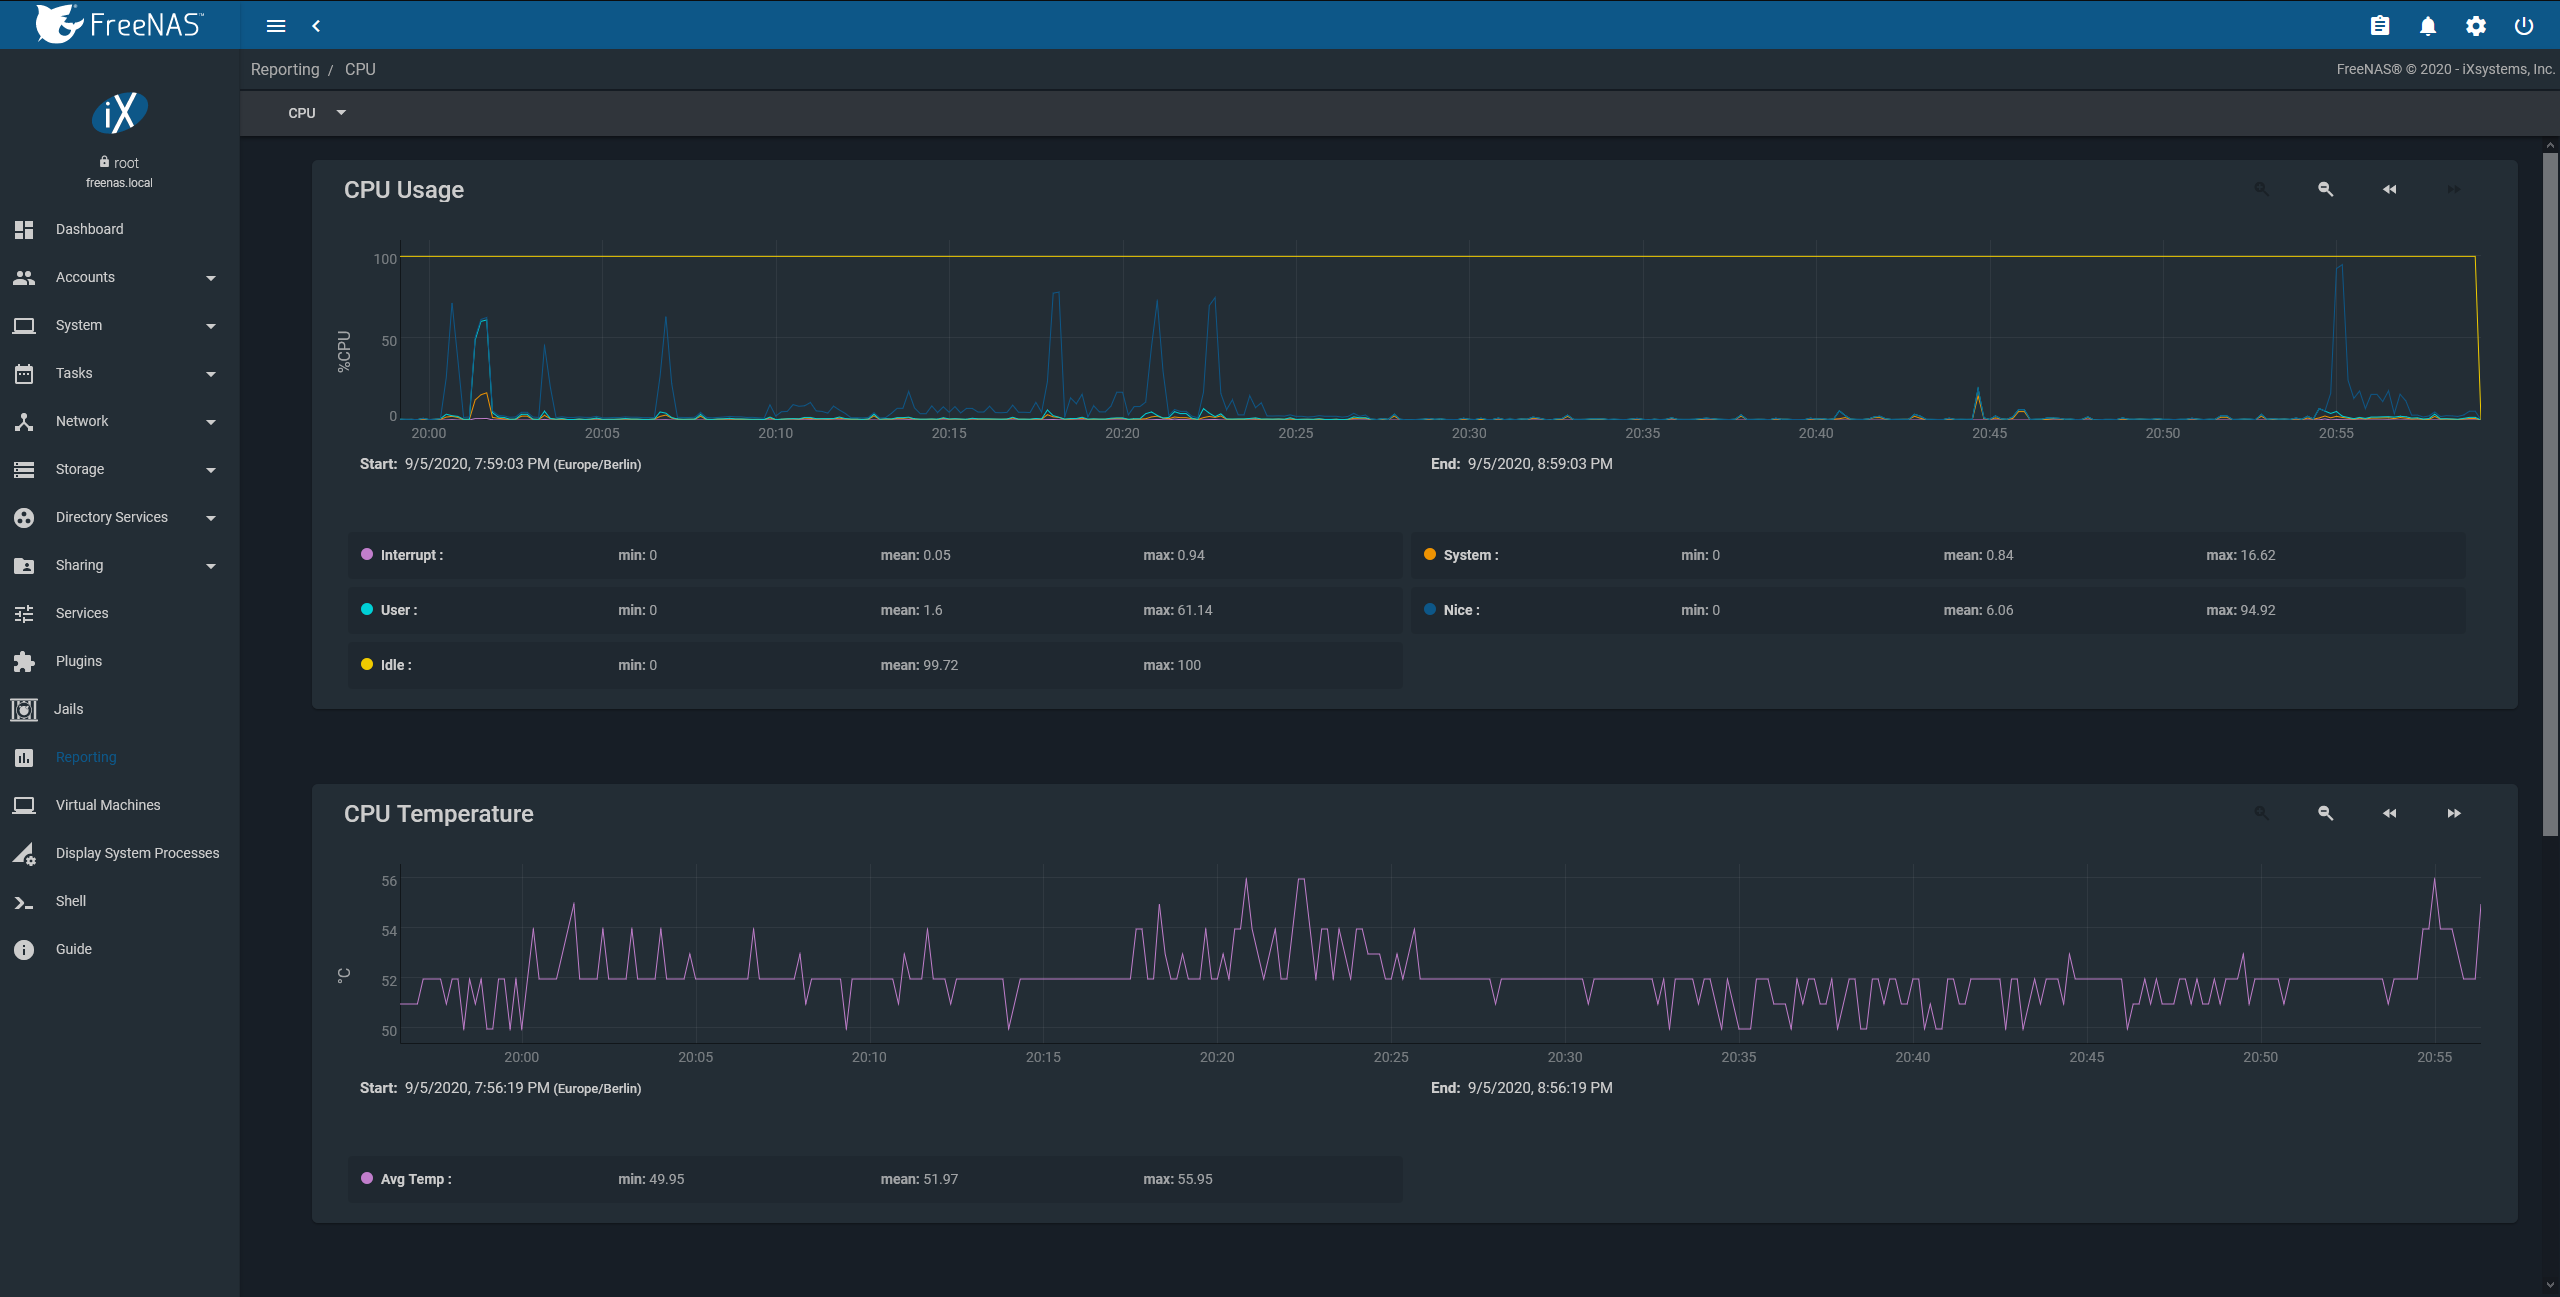Zoom out on the CPU Temperature chart
Image resolution: width=2560 pixels, height=1297 pixels.
coord(2325,813)
